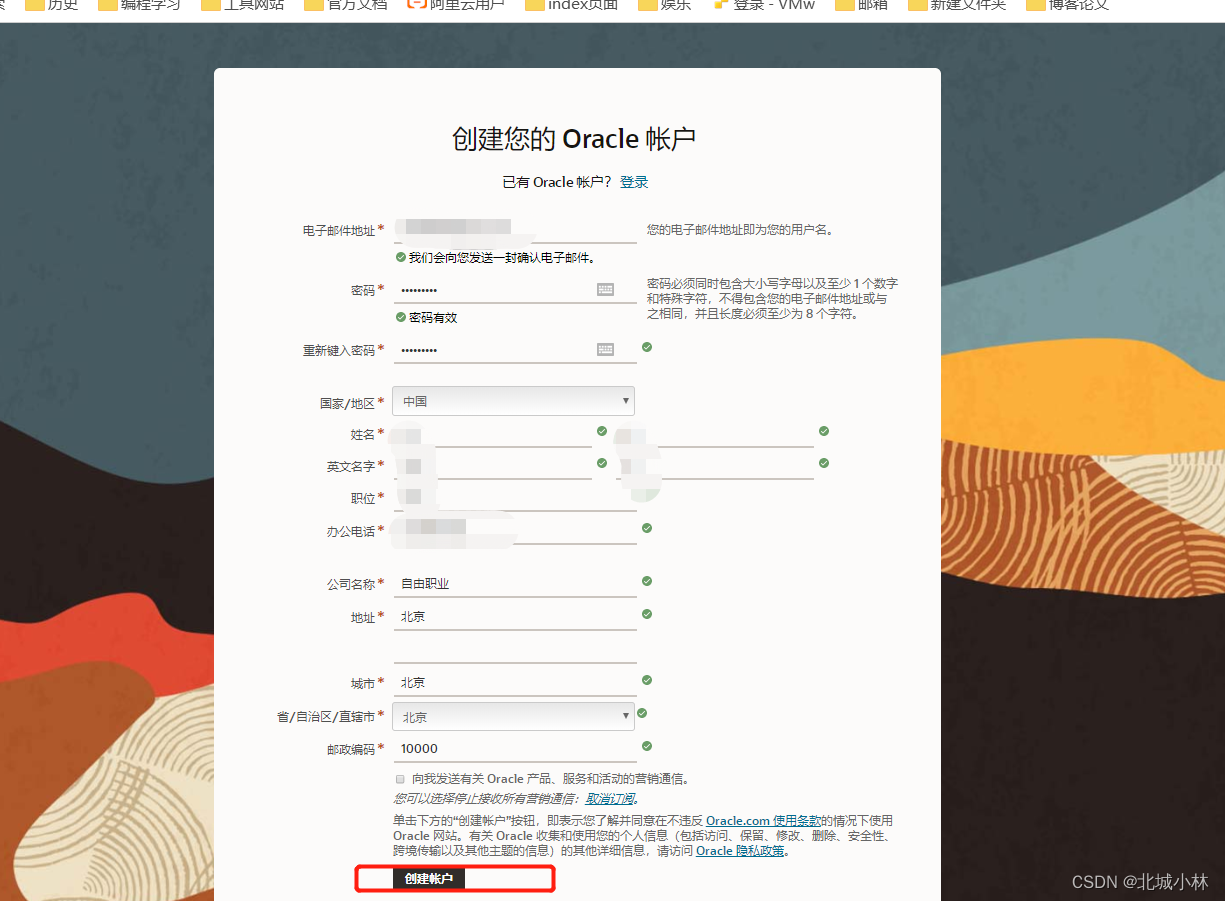Focus the 电子邮件地址 input field

click(x=515, y=230)
